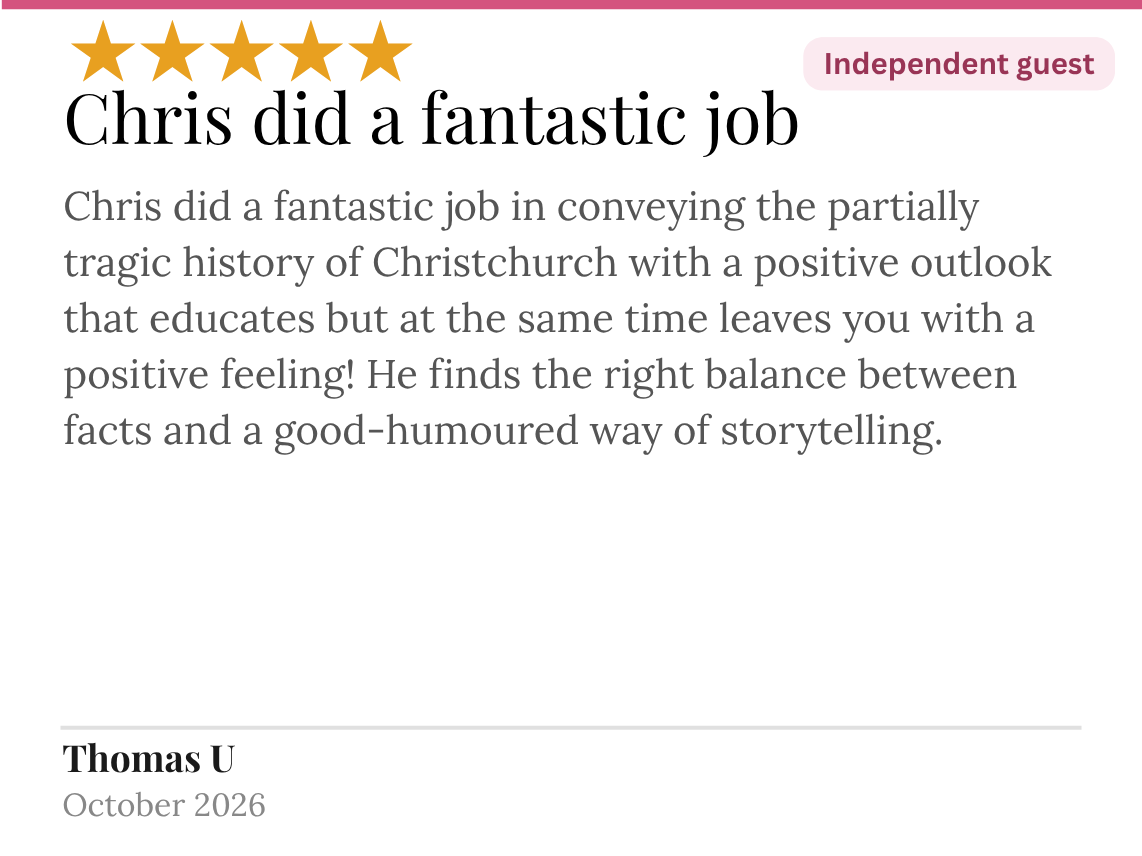Click the first gold star
1142x856 pixels.
(x=103, y=52)
